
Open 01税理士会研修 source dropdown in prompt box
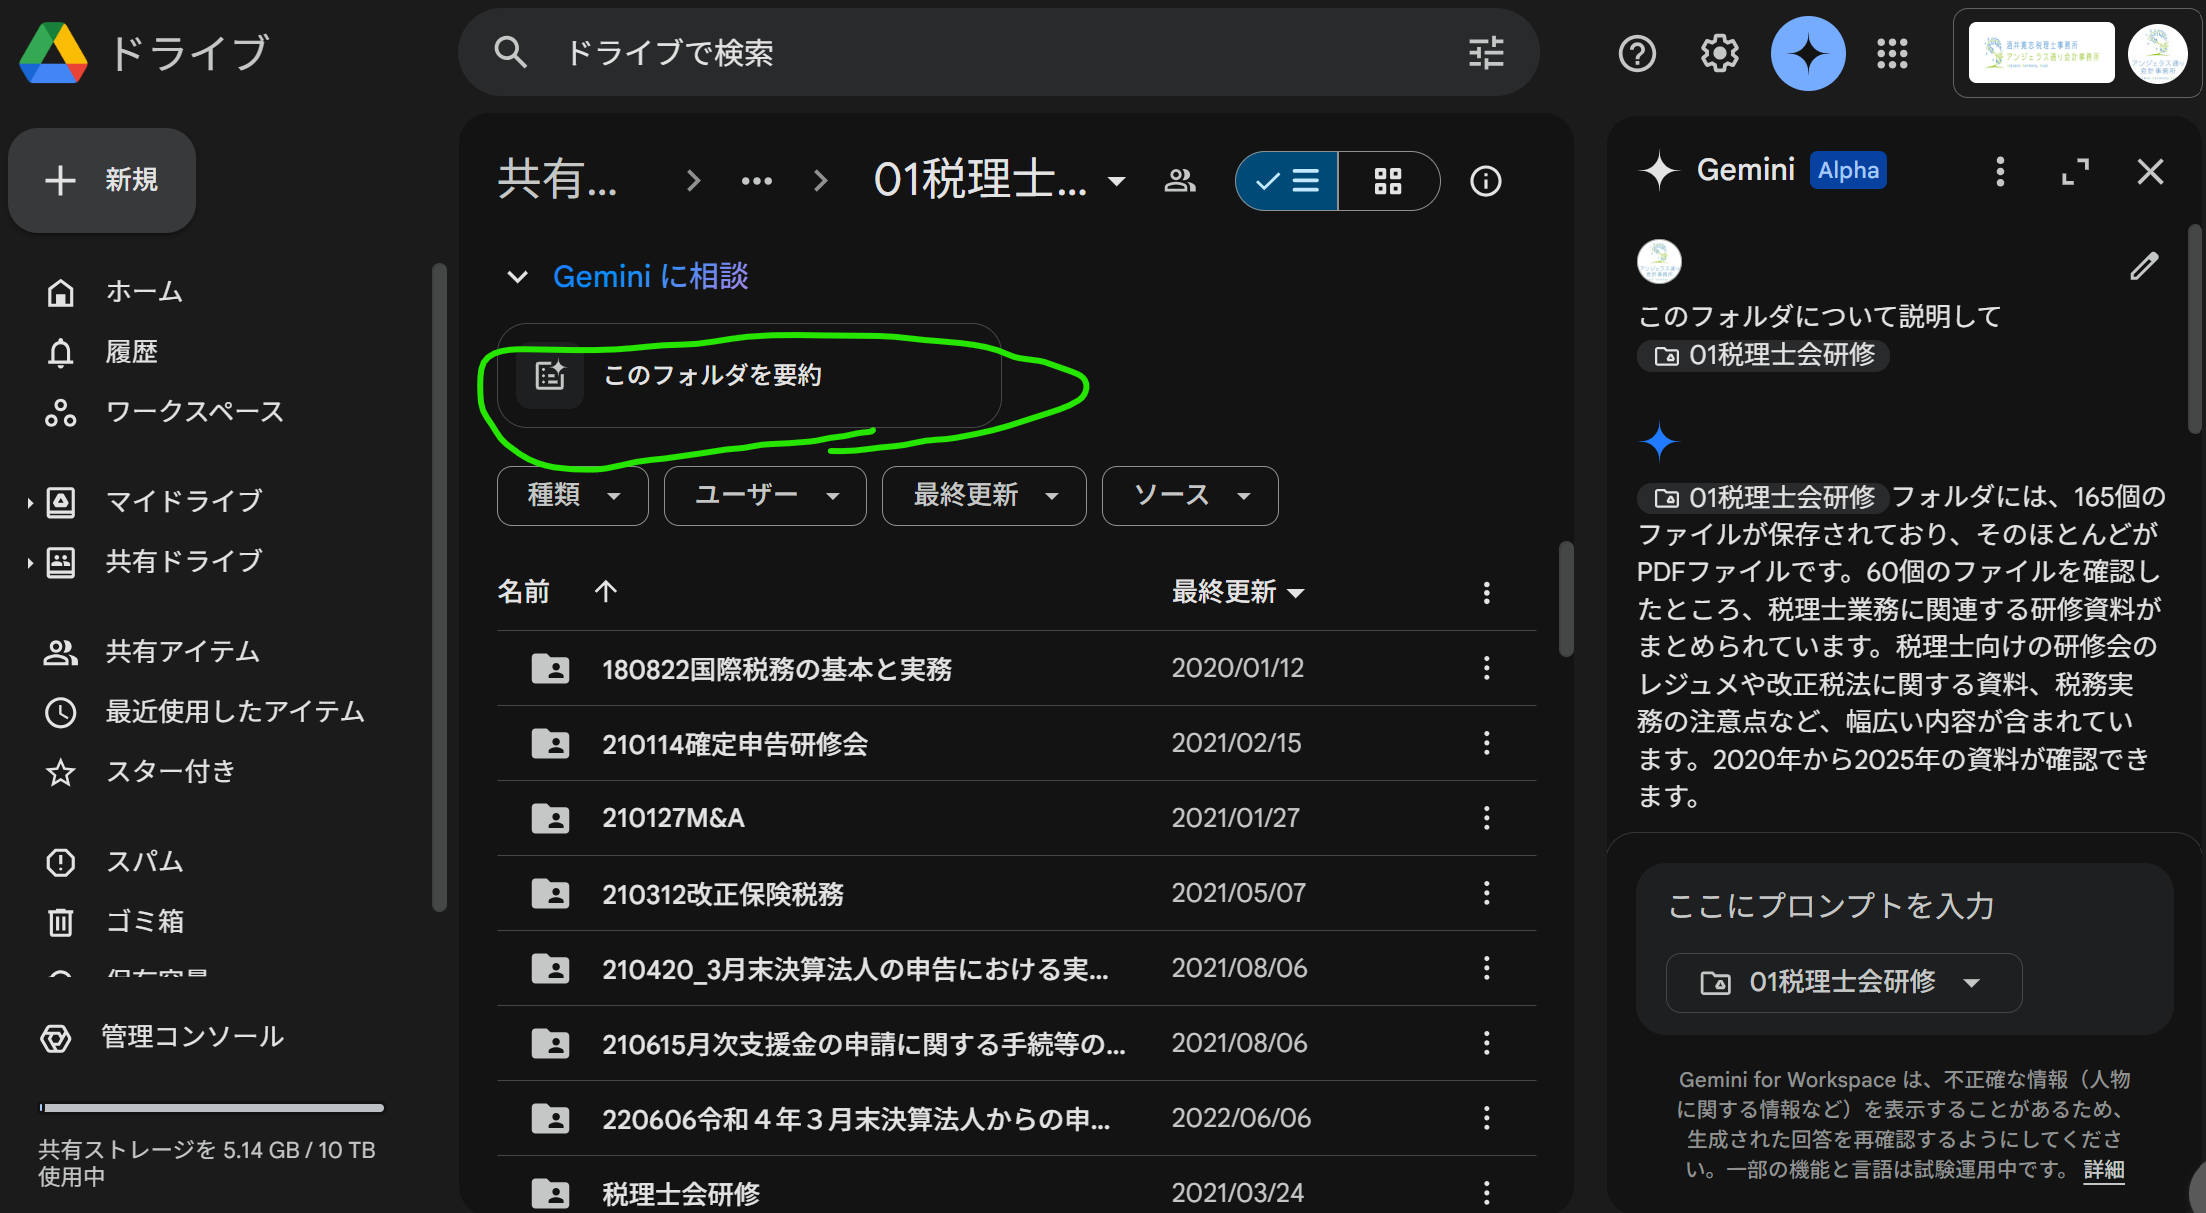click(1844, 983)
